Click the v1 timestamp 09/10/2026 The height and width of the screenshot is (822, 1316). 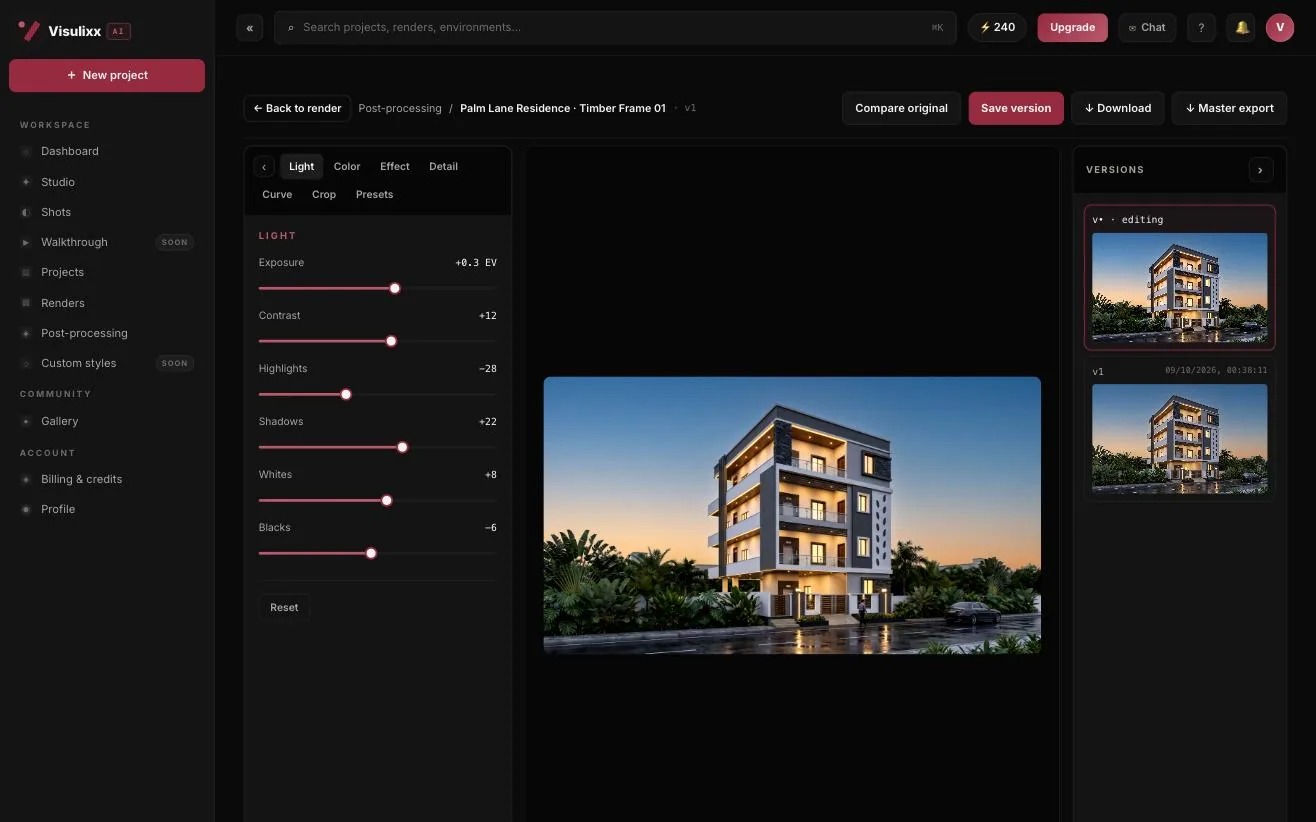click(x=1216, y=371)
